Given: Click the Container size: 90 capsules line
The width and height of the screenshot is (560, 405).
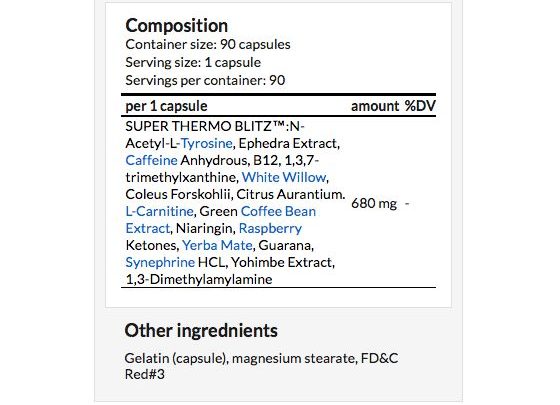Looking at the screenshot, I should (208, 45).
